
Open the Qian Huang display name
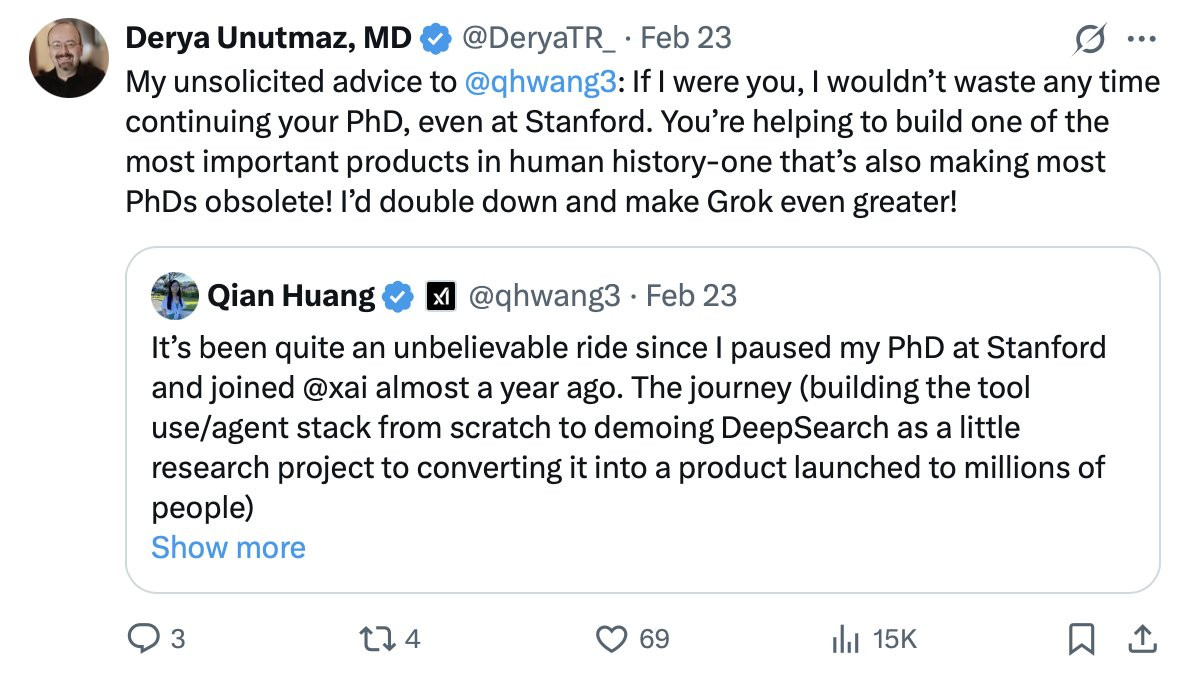291,296
